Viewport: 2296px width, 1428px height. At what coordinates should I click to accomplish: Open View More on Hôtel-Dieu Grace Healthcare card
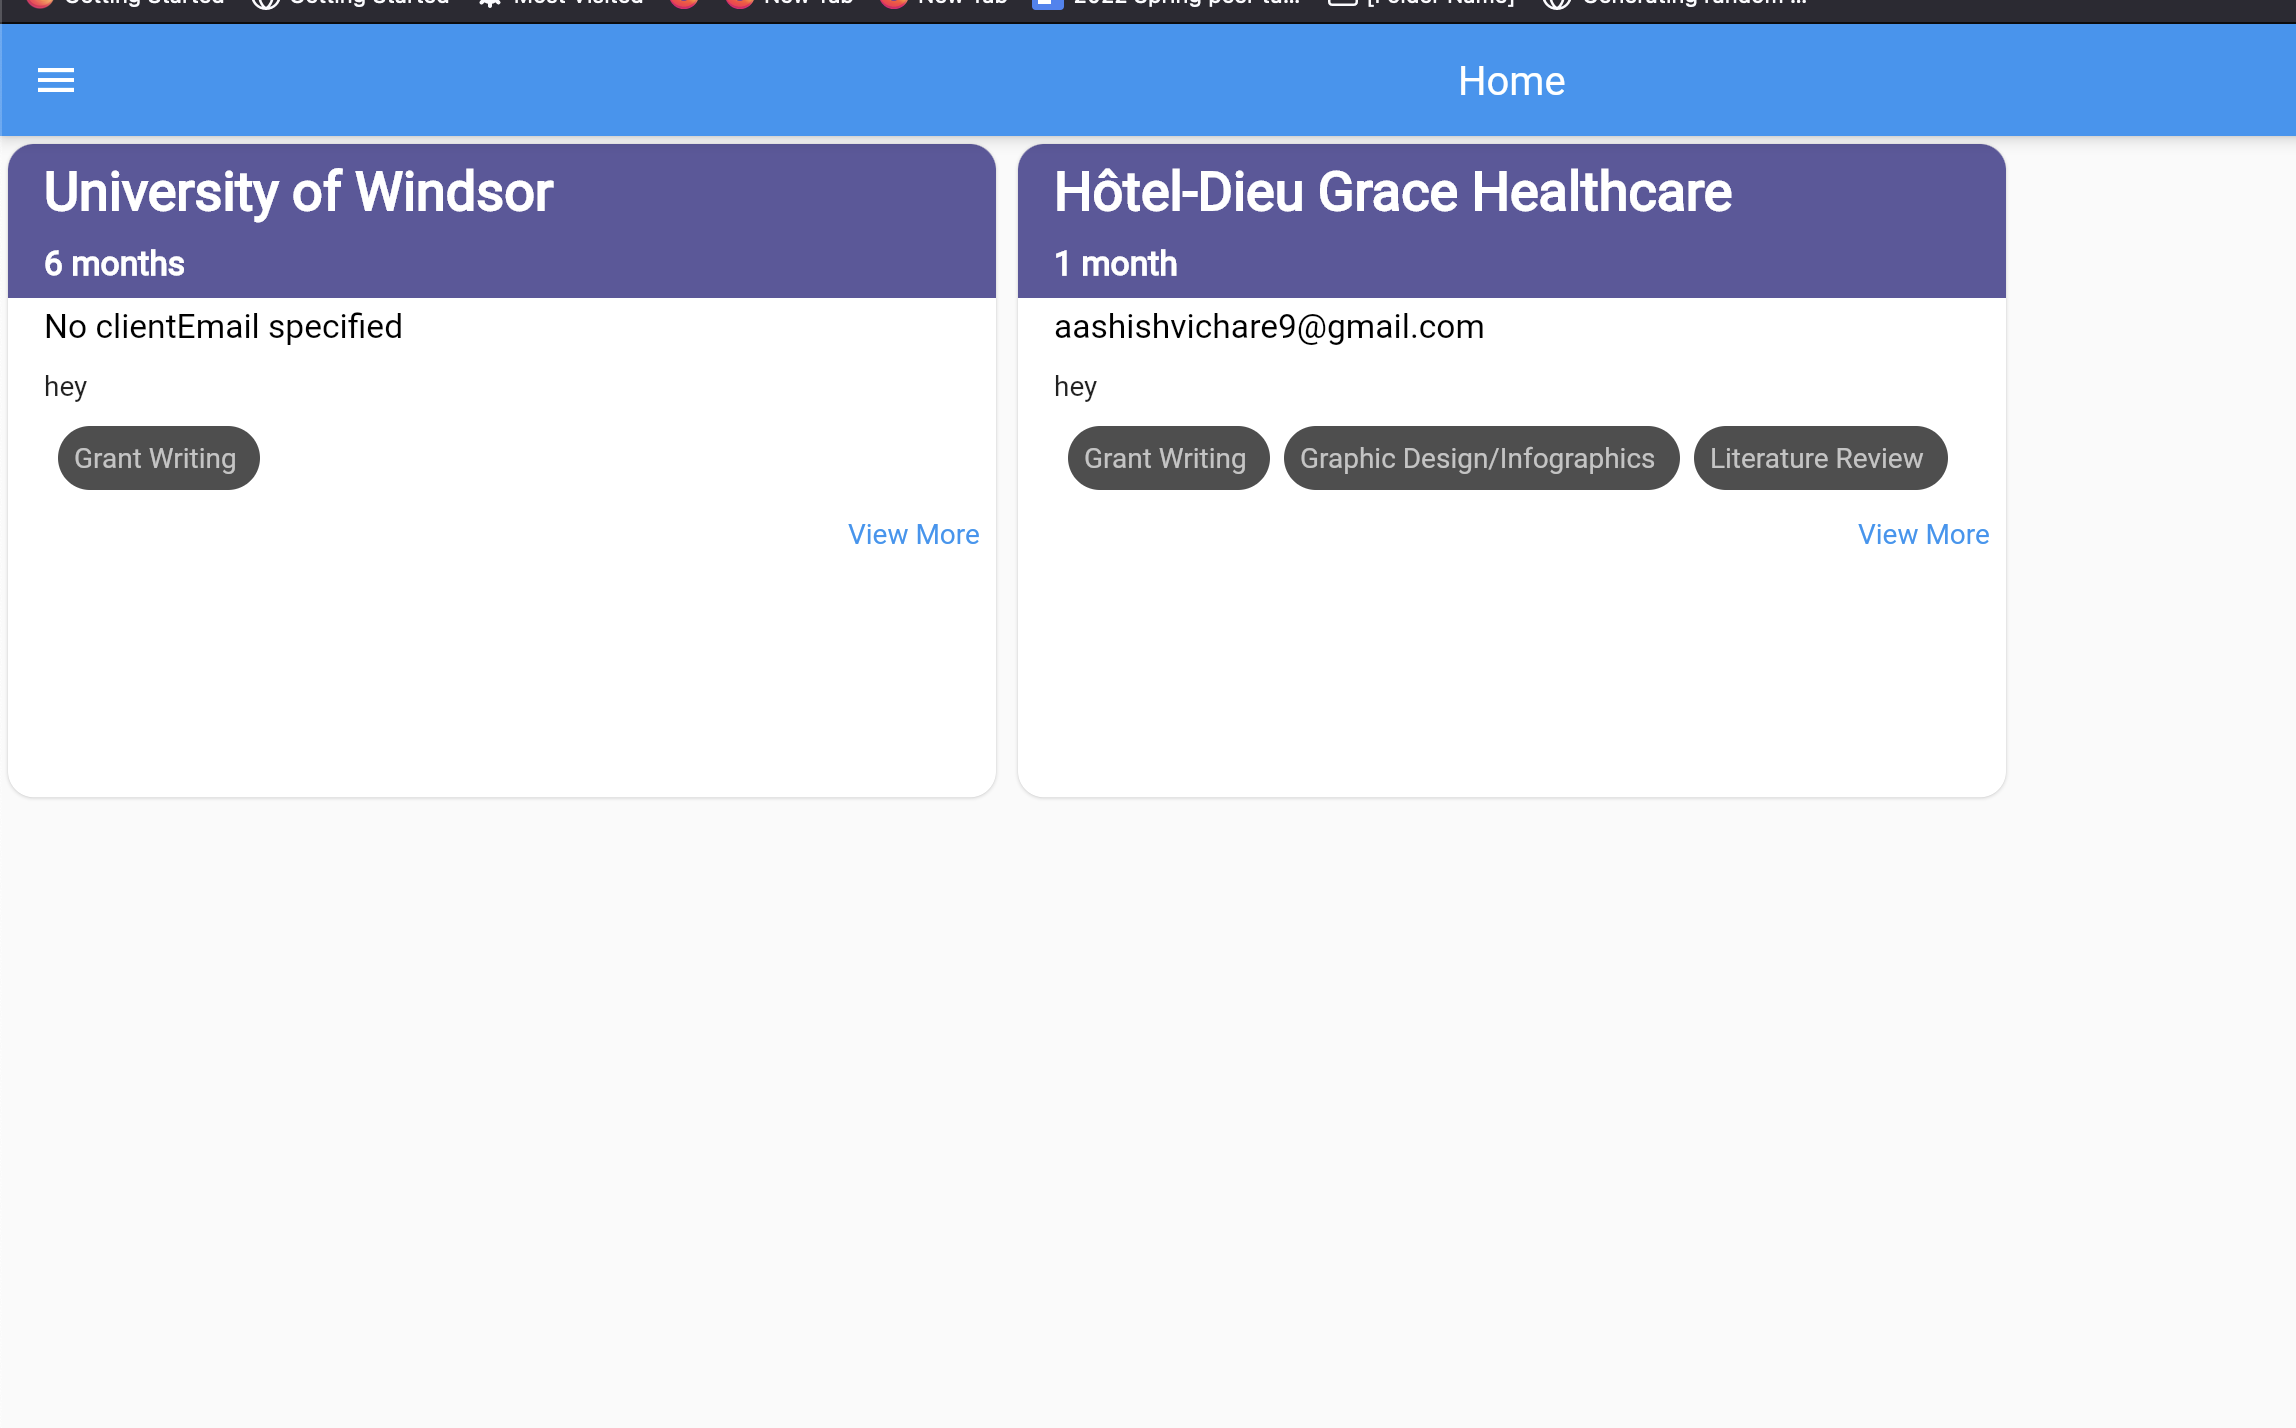(1922, 534)
